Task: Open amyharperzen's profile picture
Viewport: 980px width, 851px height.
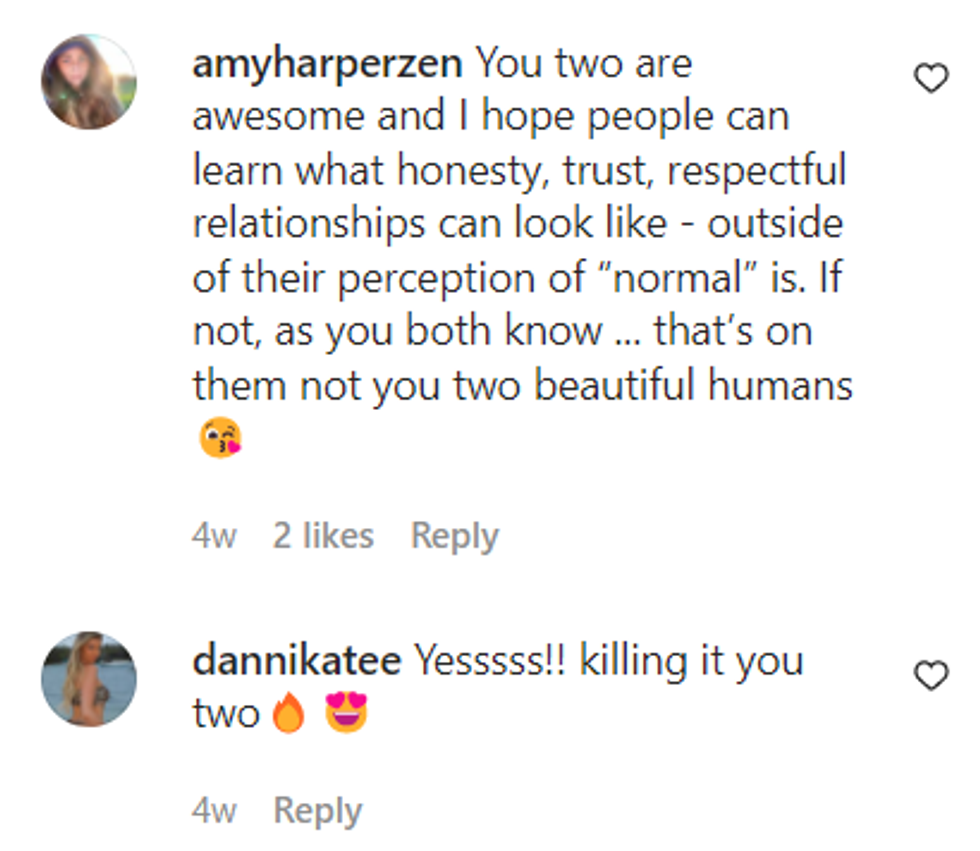Action: click(89, 82)
